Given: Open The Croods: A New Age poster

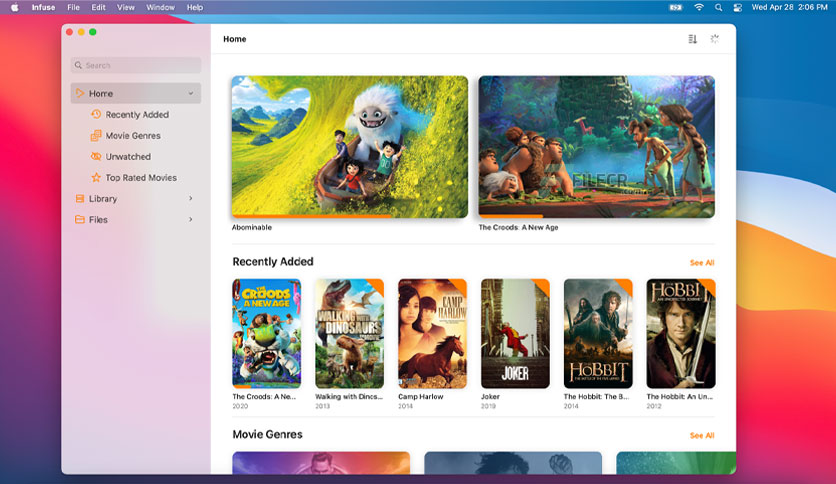Looking at the screenshot, I should (267, 334).
